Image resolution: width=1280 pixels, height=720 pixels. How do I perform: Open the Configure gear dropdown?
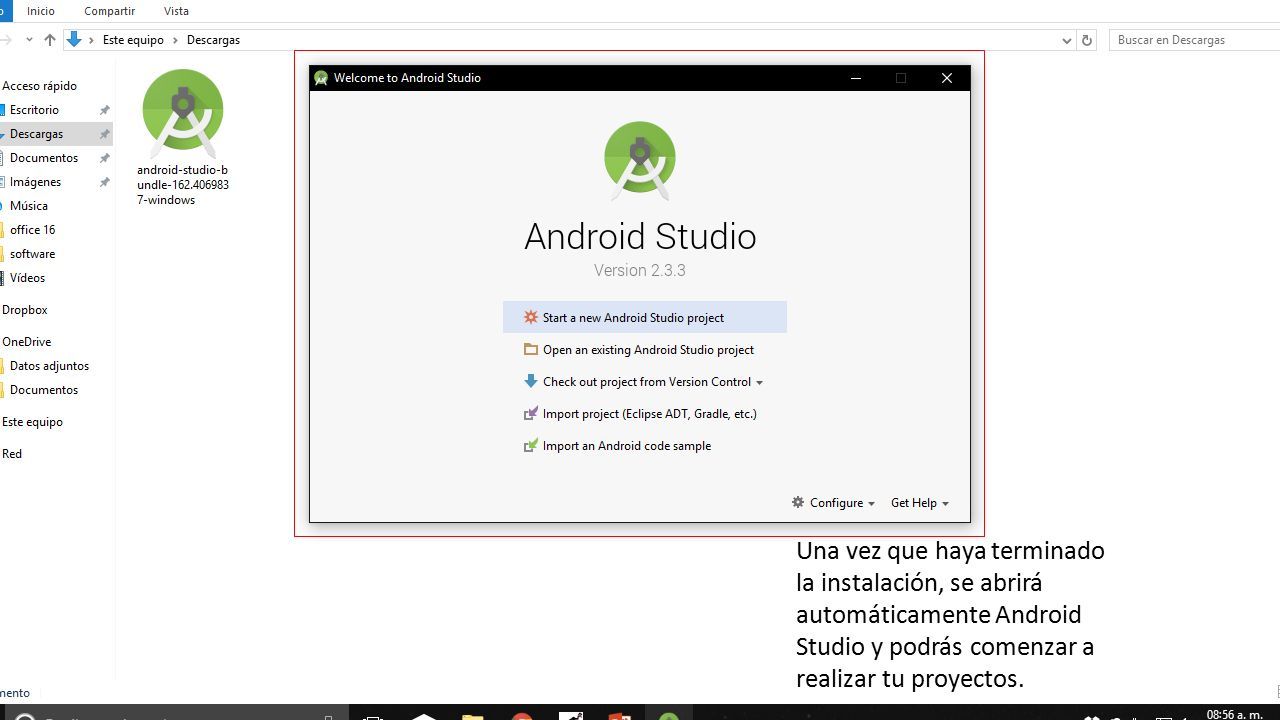(833, 503)
